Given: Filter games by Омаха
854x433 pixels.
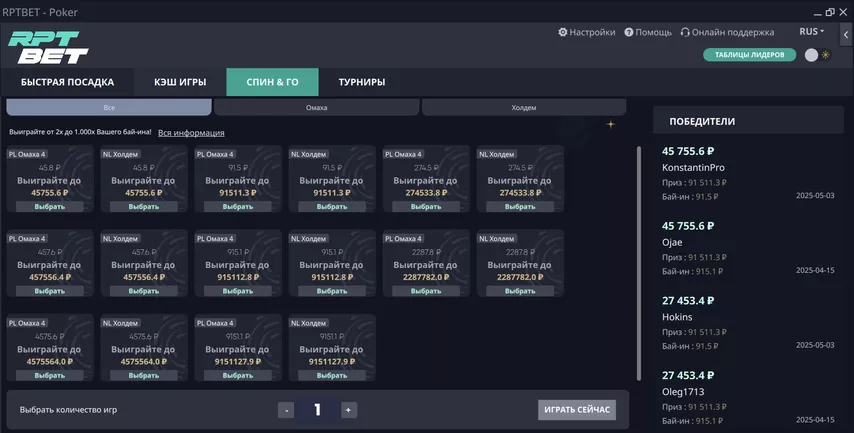Looking at the screenshot, I should [316, 107].
